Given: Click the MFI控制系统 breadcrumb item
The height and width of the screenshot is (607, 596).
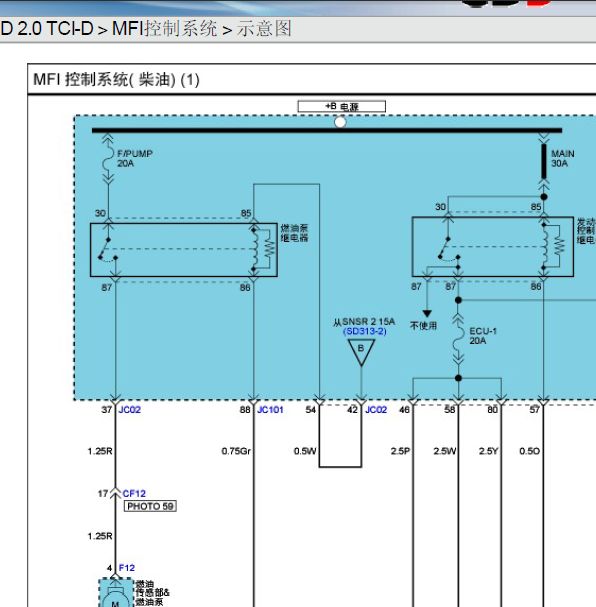Looking at the screenshot, I should coord(164,29).
